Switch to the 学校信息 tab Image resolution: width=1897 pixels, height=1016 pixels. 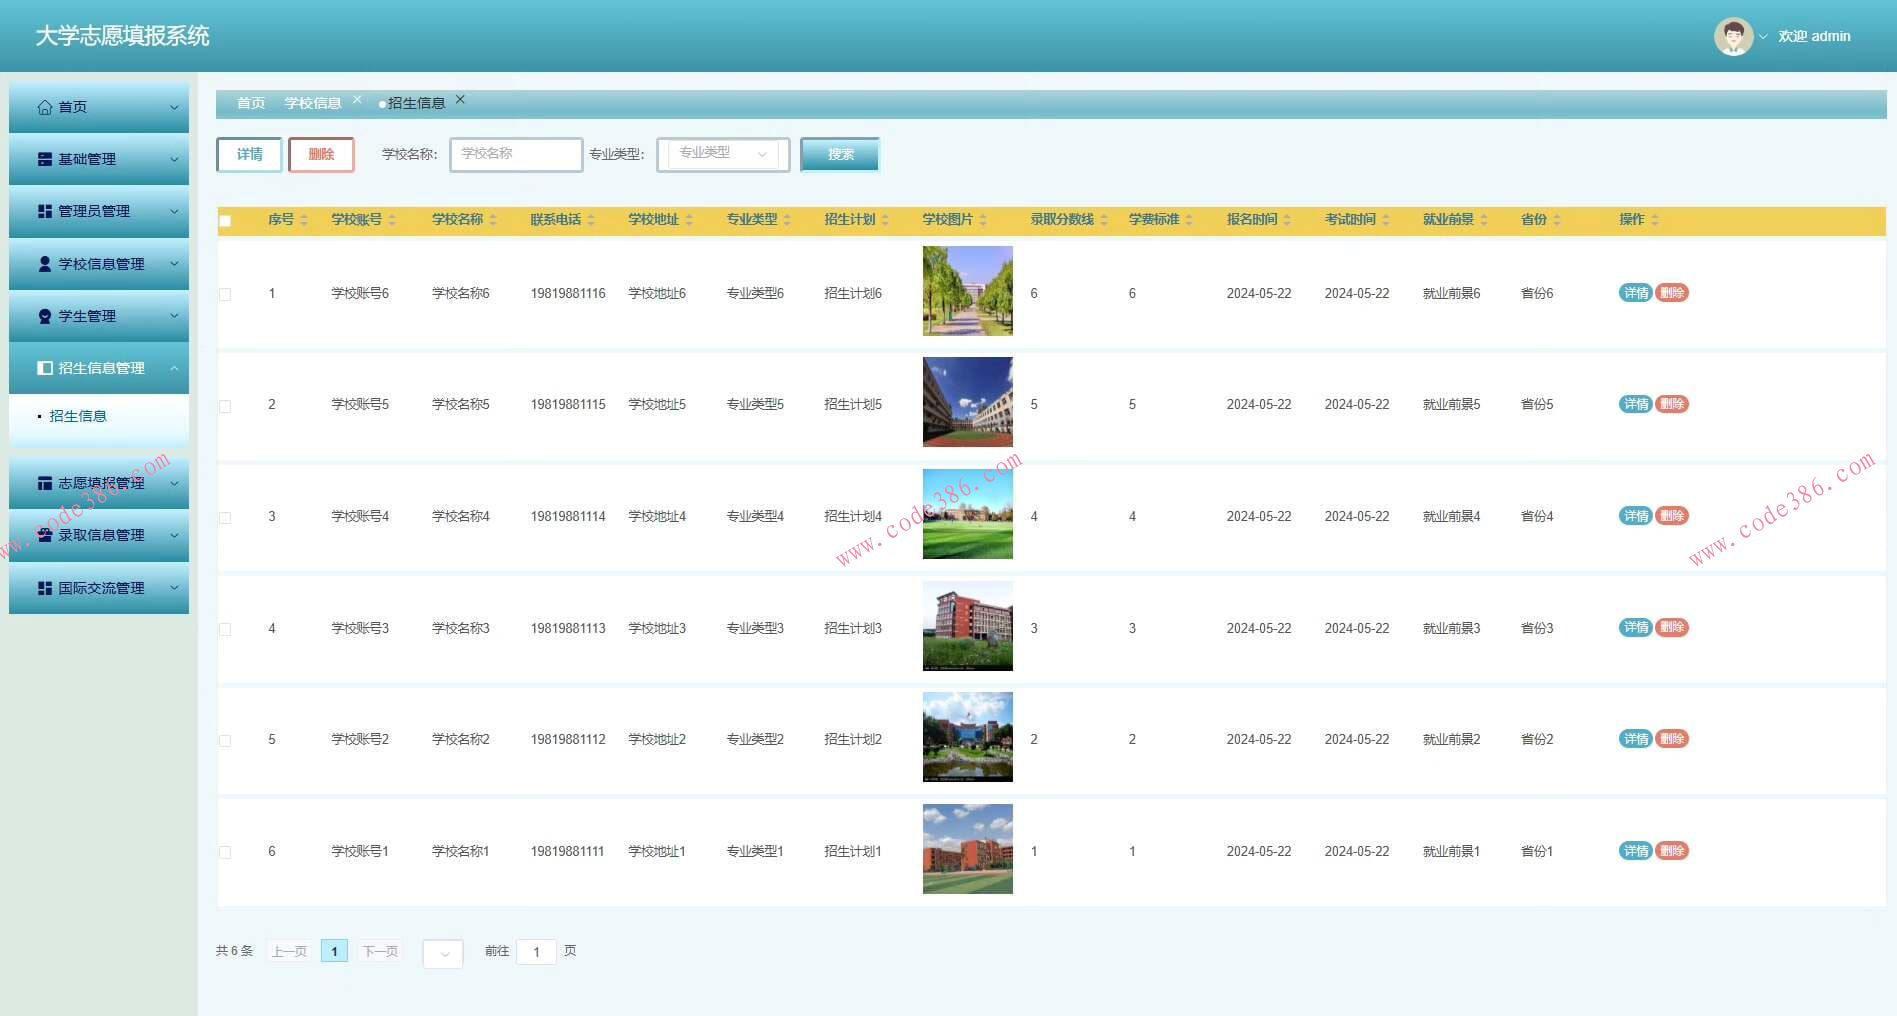click(312, 103)
